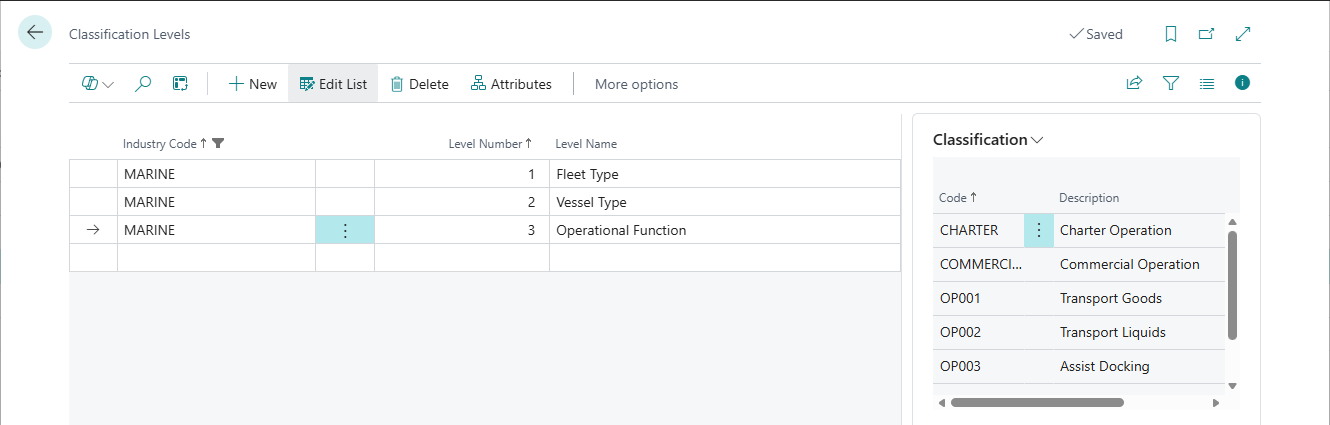
Task: Click the analysis mode table icon
Action: tap(180, 84)
